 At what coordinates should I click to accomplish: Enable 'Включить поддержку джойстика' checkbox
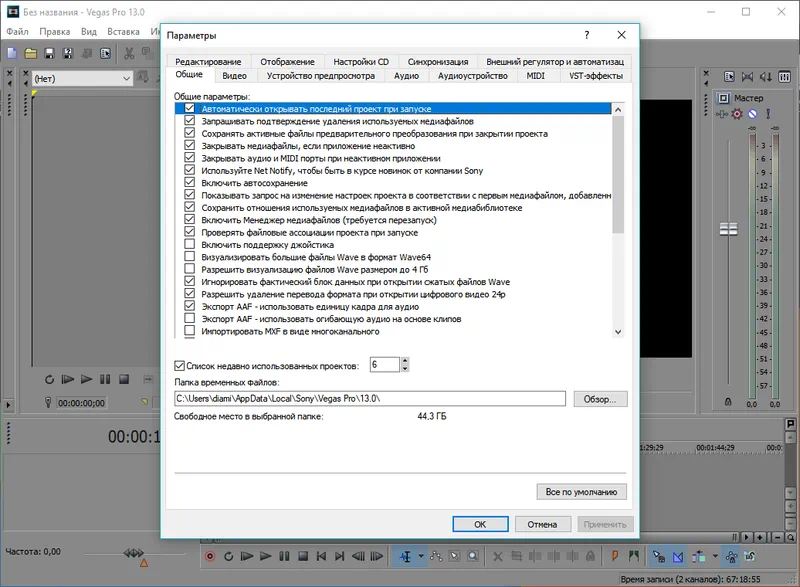click(190, 245)
